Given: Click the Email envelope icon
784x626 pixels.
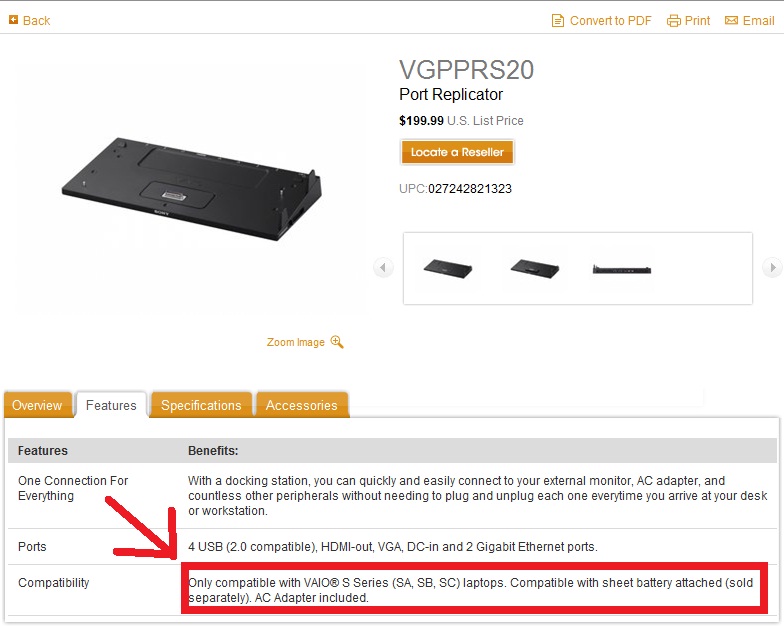Looking at the screenshot, I should 731,20.
